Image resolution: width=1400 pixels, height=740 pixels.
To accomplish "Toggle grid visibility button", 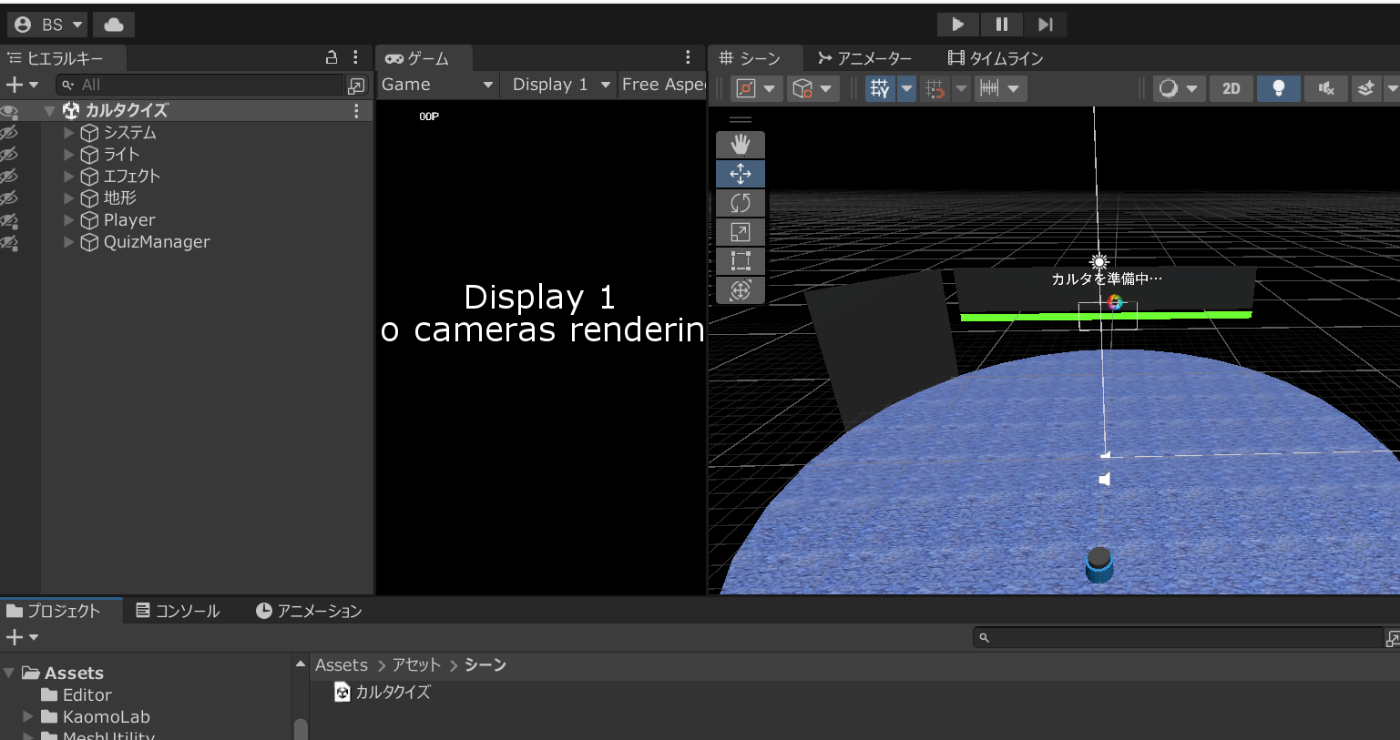I will [880, 89].
